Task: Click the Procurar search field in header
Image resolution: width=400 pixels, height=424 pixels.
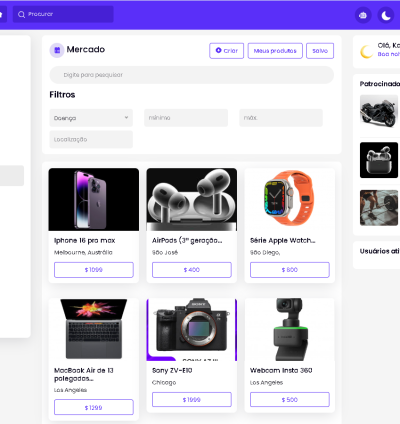Action: click(63, 14)
